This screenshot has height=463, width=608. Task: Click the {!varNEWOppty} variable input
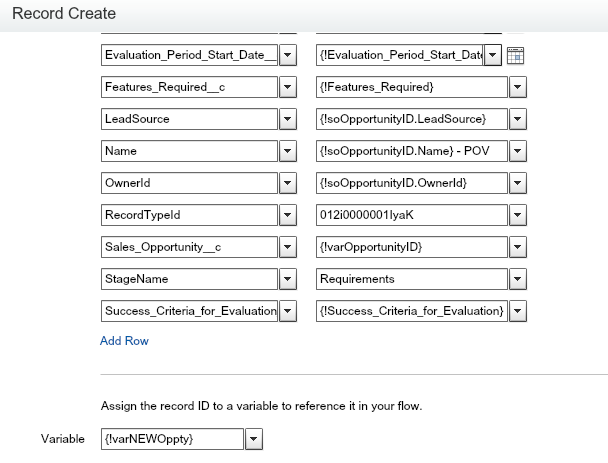point(172,439)
